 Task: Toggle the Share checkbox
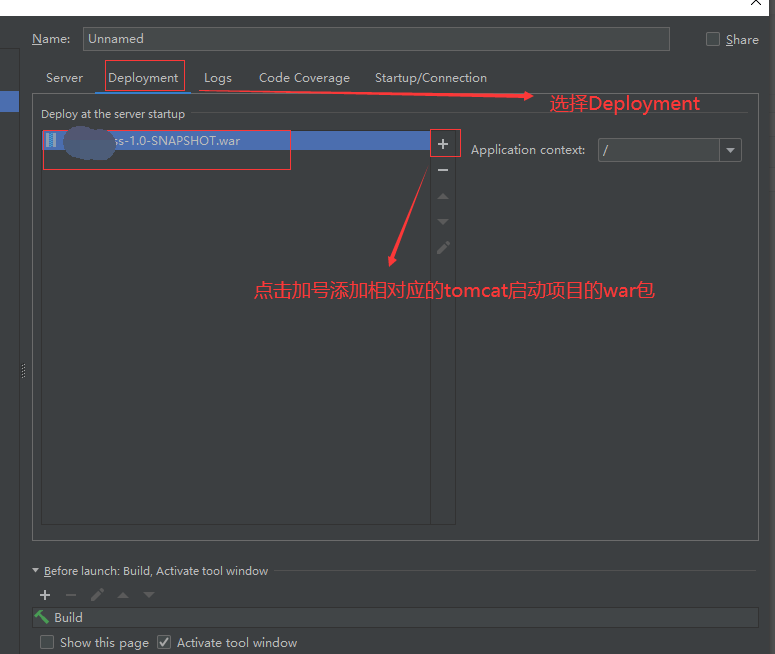713,39
